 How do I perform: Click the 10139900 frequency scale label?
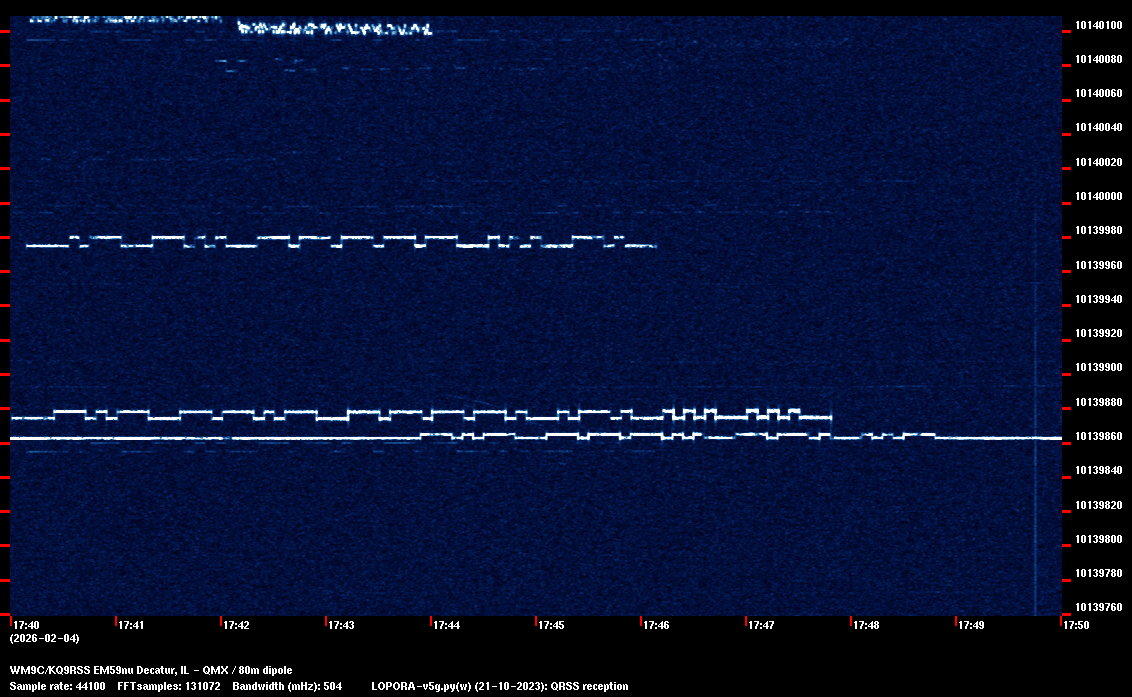pos(1098,368)
